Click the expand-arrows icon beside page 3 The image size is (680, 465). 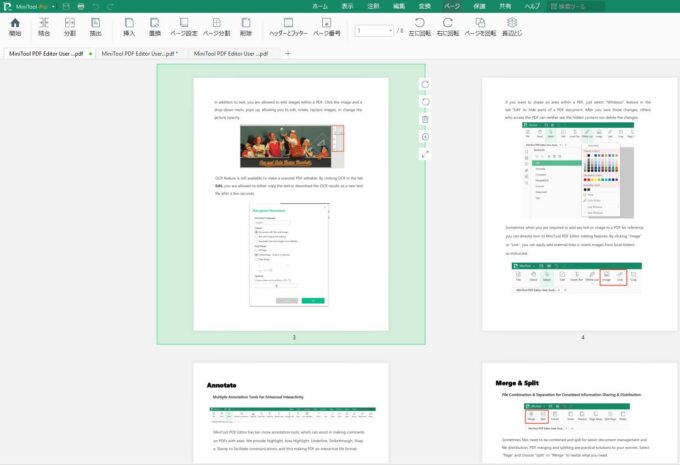point(425,154)
